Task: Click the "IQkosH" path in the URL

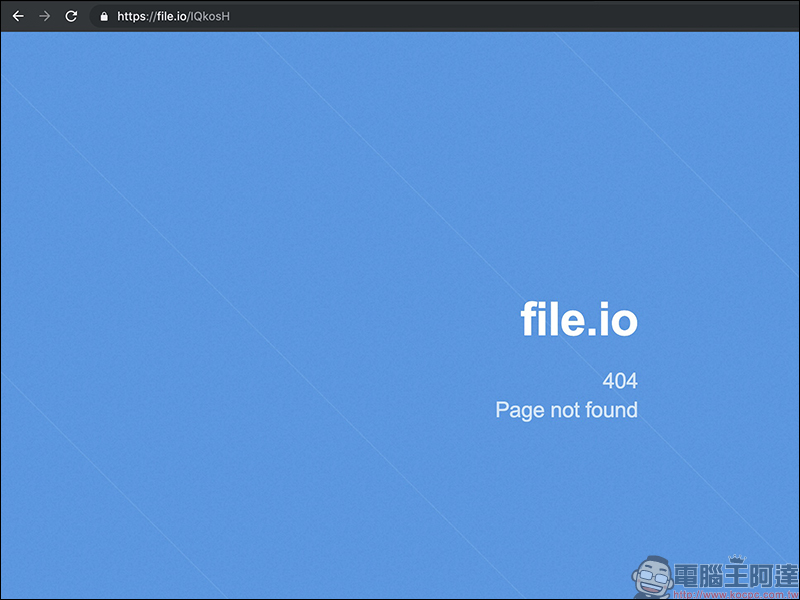Action: coord(210,16)
